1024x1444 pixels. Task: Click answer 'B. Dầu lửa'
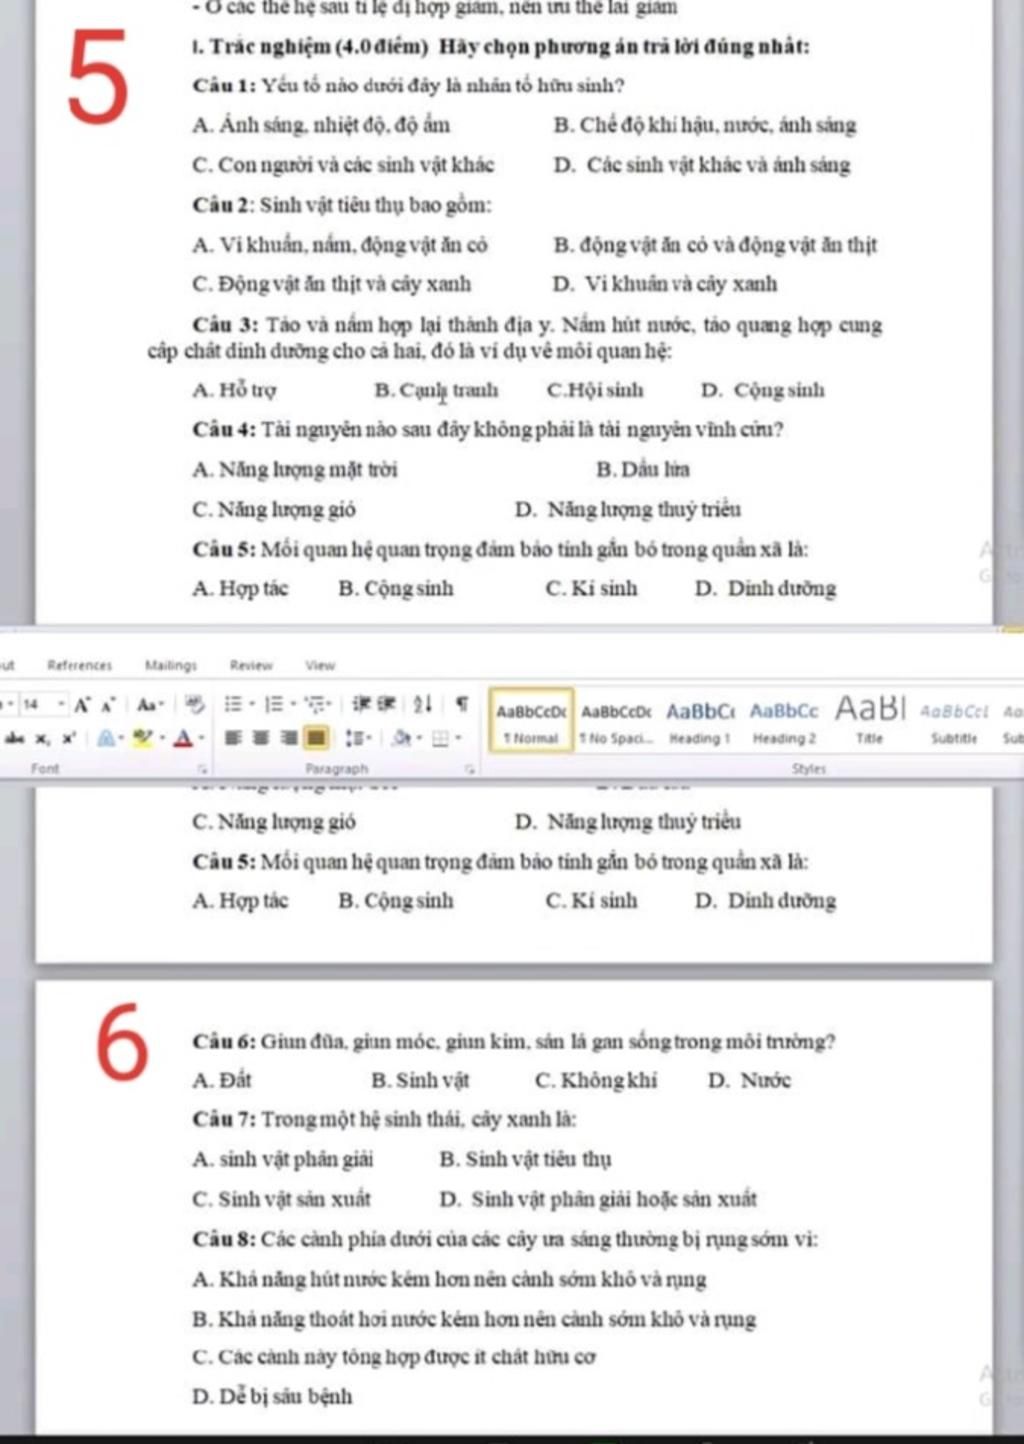pos(643,469)
